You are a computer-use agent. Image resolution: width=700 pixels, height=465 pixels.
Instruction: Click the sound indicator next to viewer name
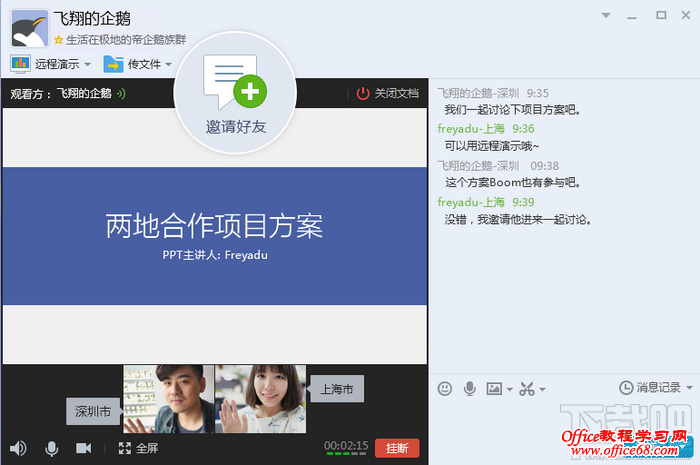click(121, 93)
